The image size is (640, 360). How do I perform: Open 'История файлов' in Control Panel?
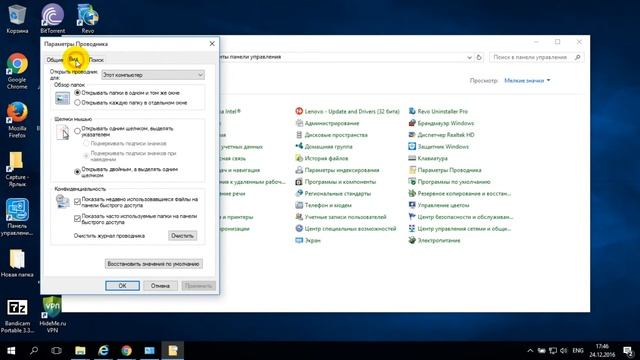pyautogui.click(x=322, y=158)
